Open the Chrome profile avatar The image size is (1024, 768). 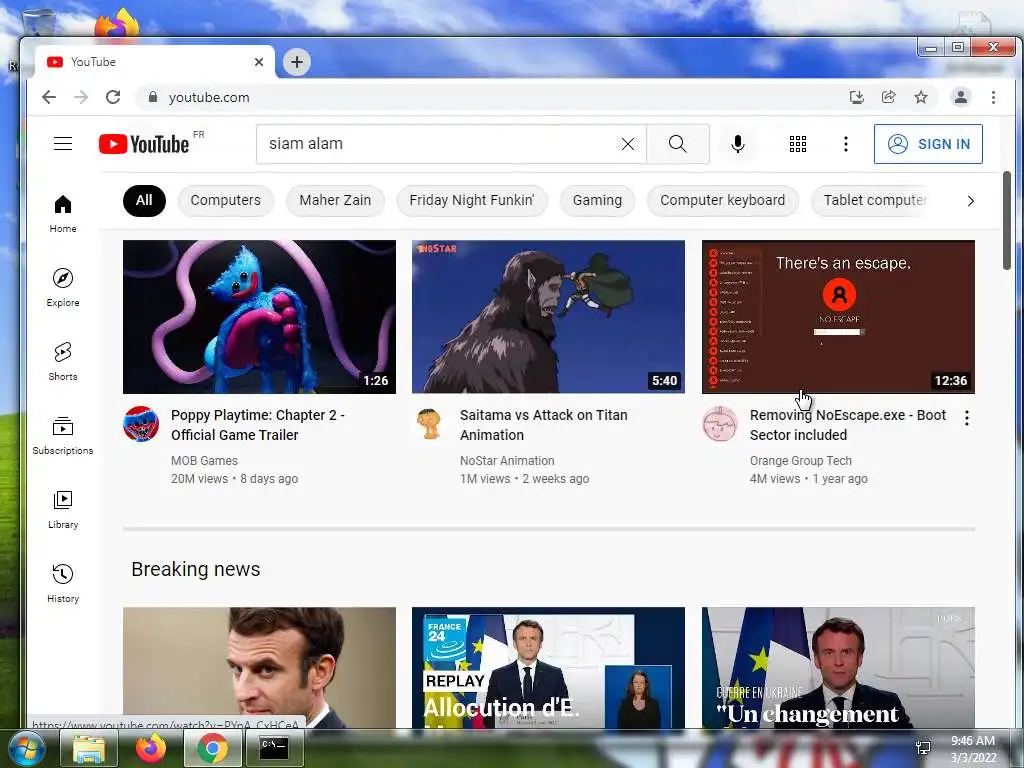pyautogui.click(x=961, y=97)
